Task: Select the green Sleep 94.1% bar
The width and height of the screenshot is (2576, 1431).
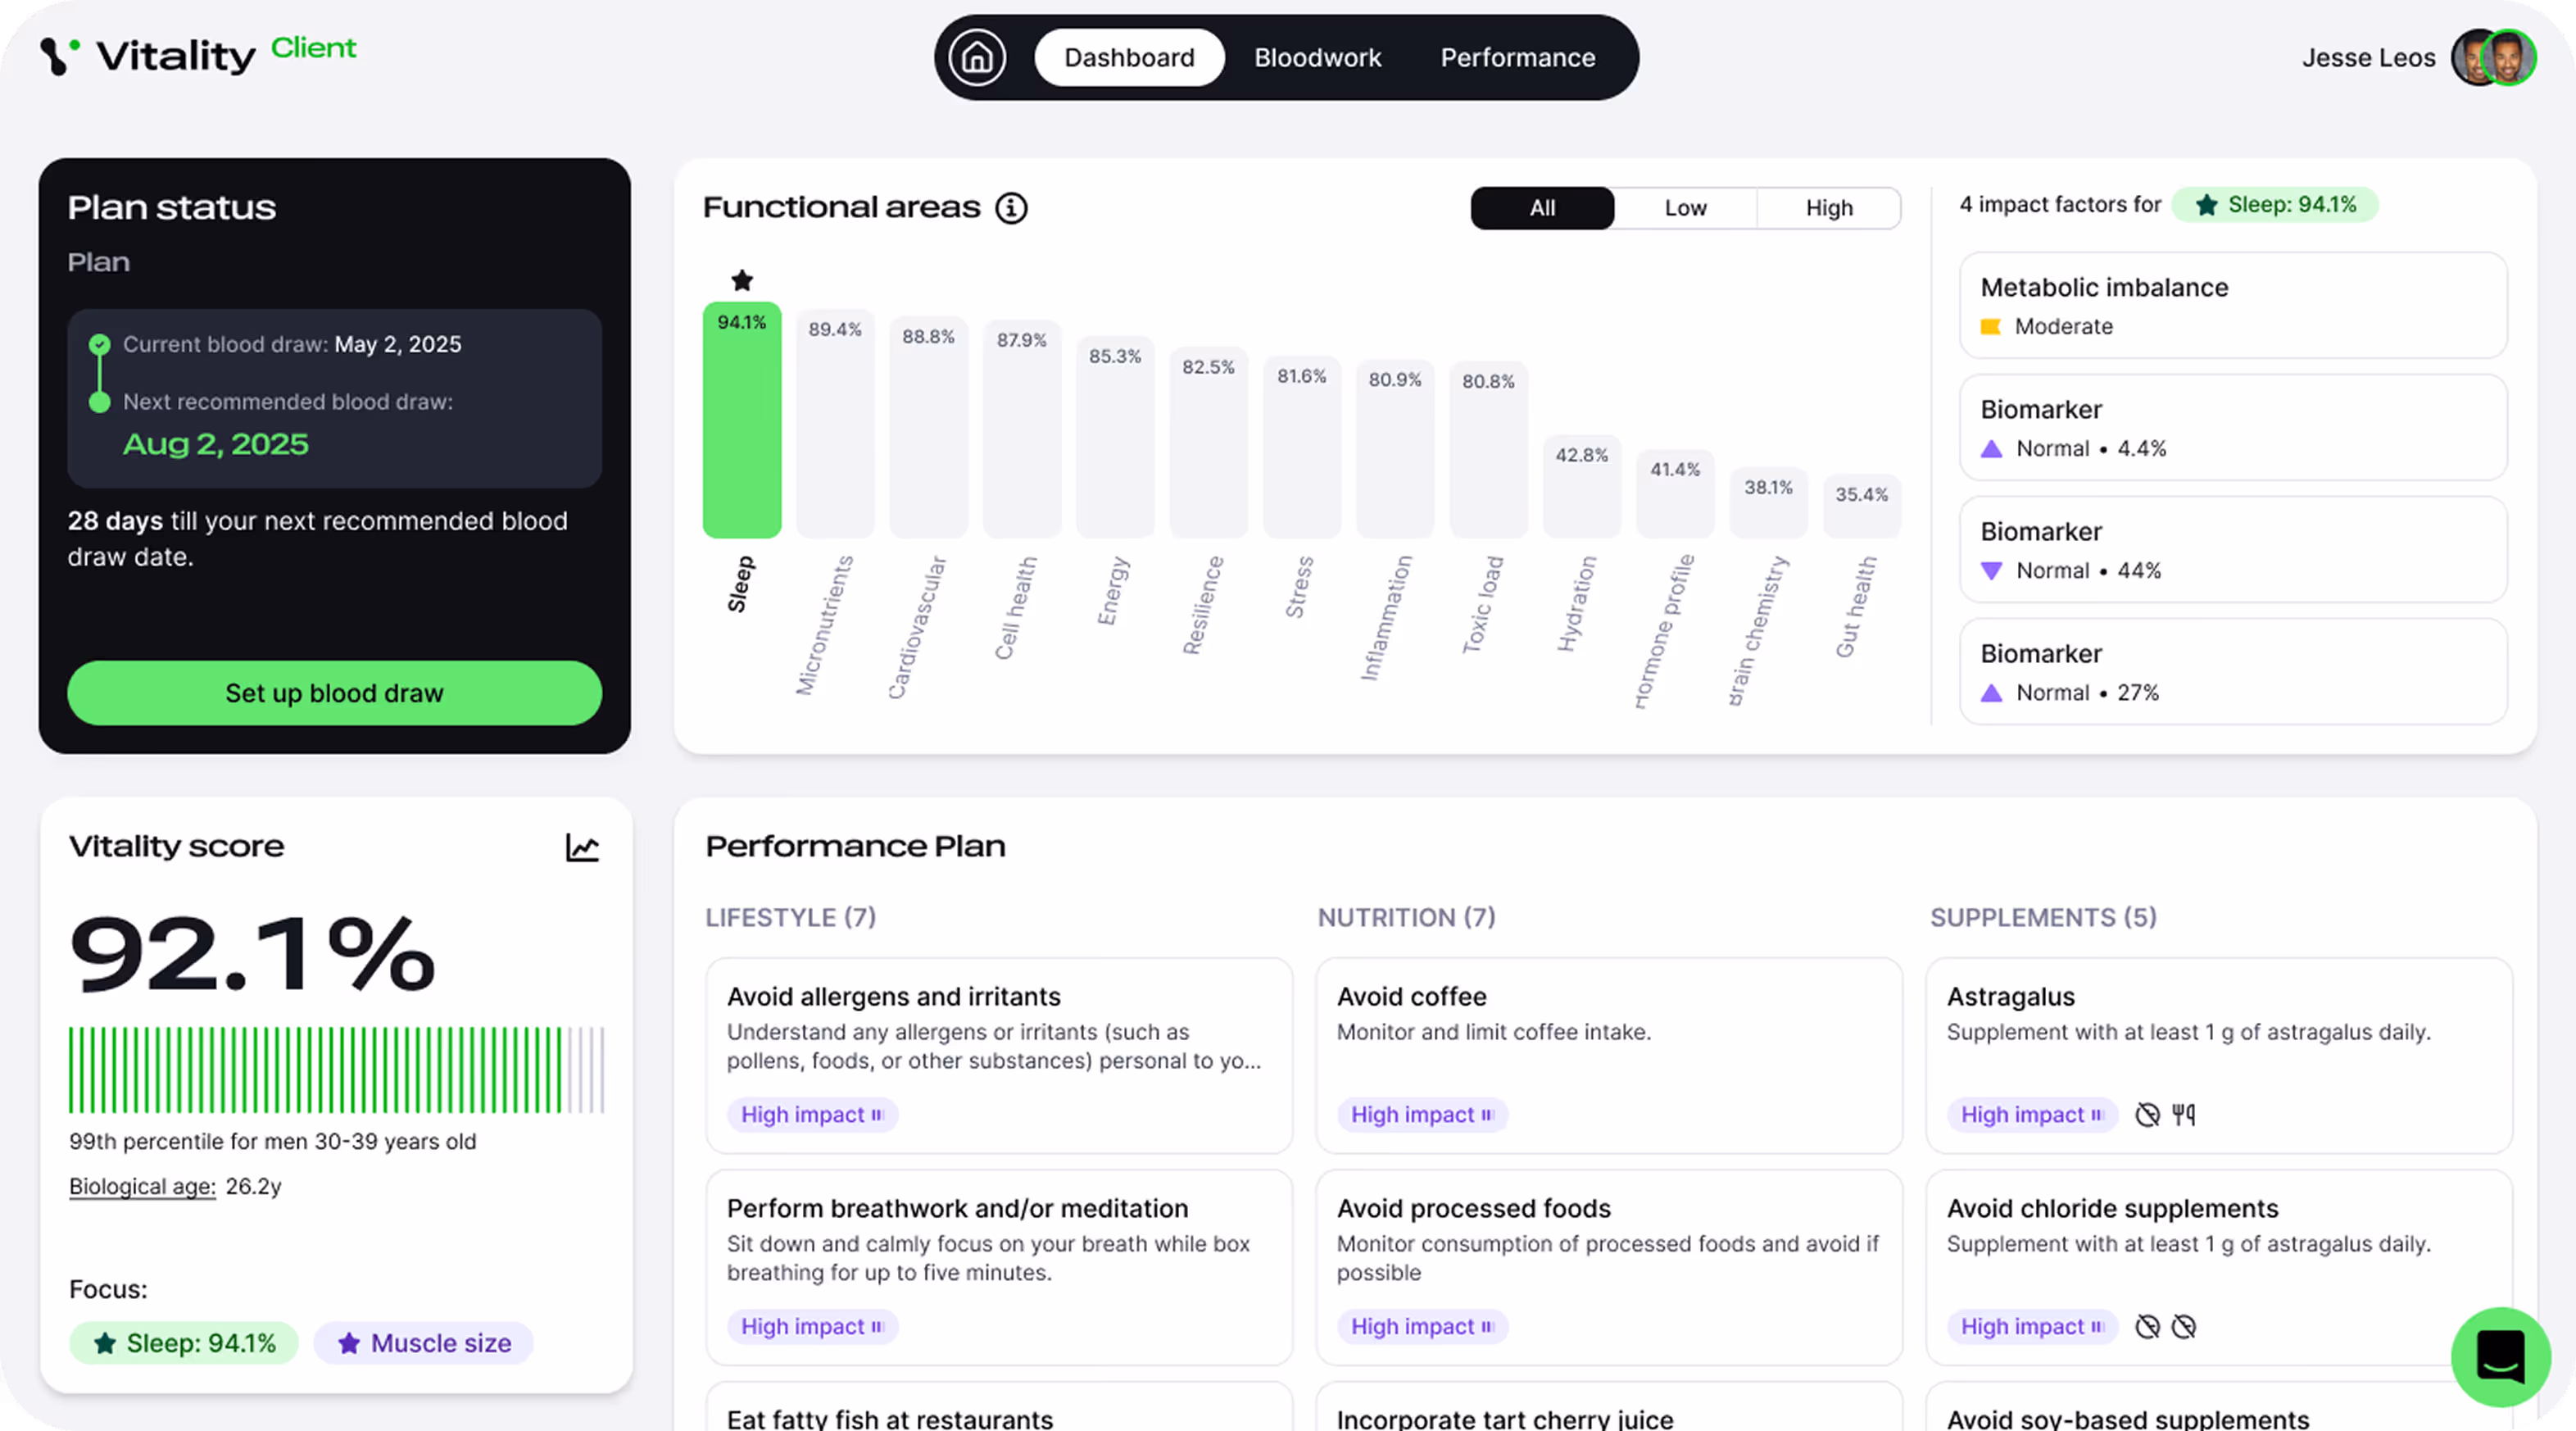Action: click(741, 420)
